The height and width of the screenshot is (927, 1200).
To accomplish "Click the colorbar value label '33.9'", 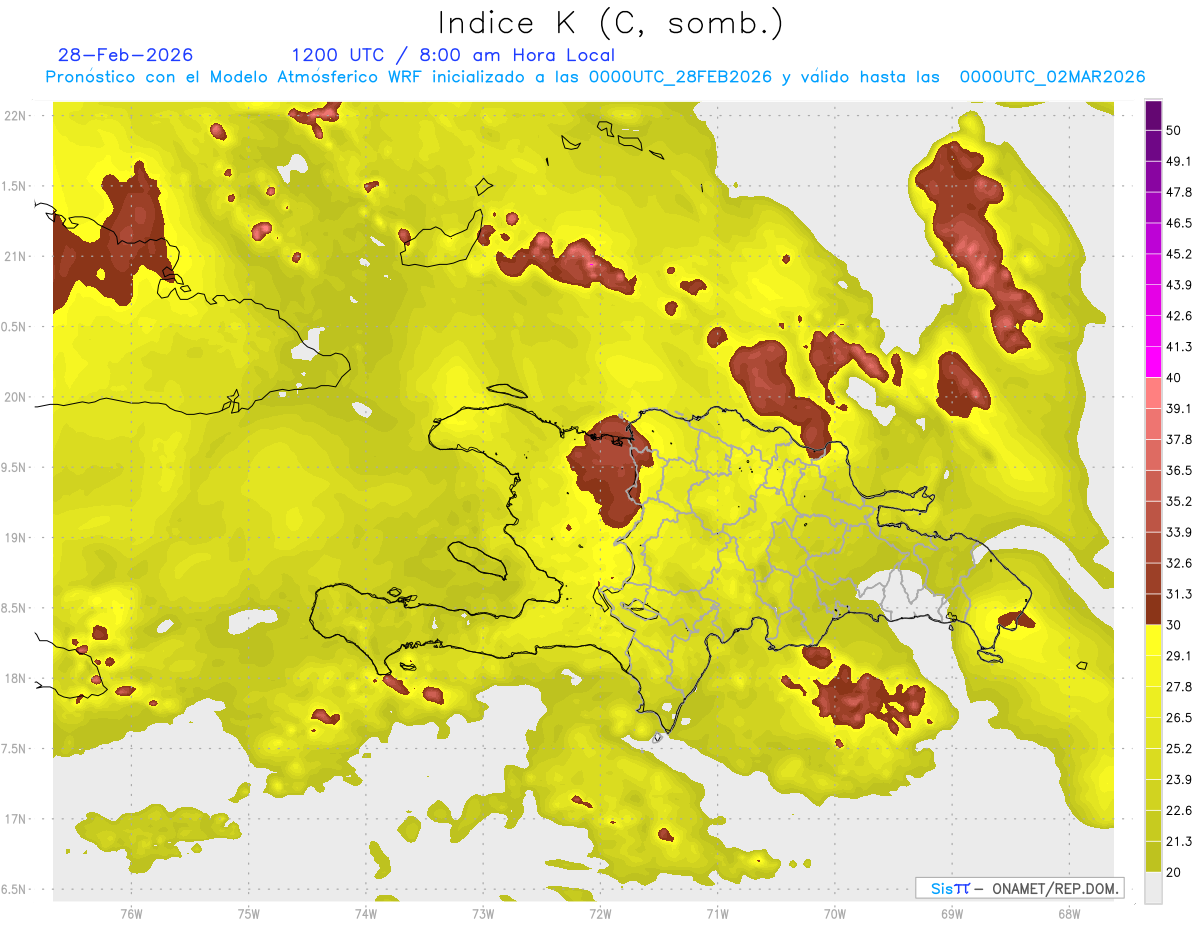I will click(x=1179, y=531).
